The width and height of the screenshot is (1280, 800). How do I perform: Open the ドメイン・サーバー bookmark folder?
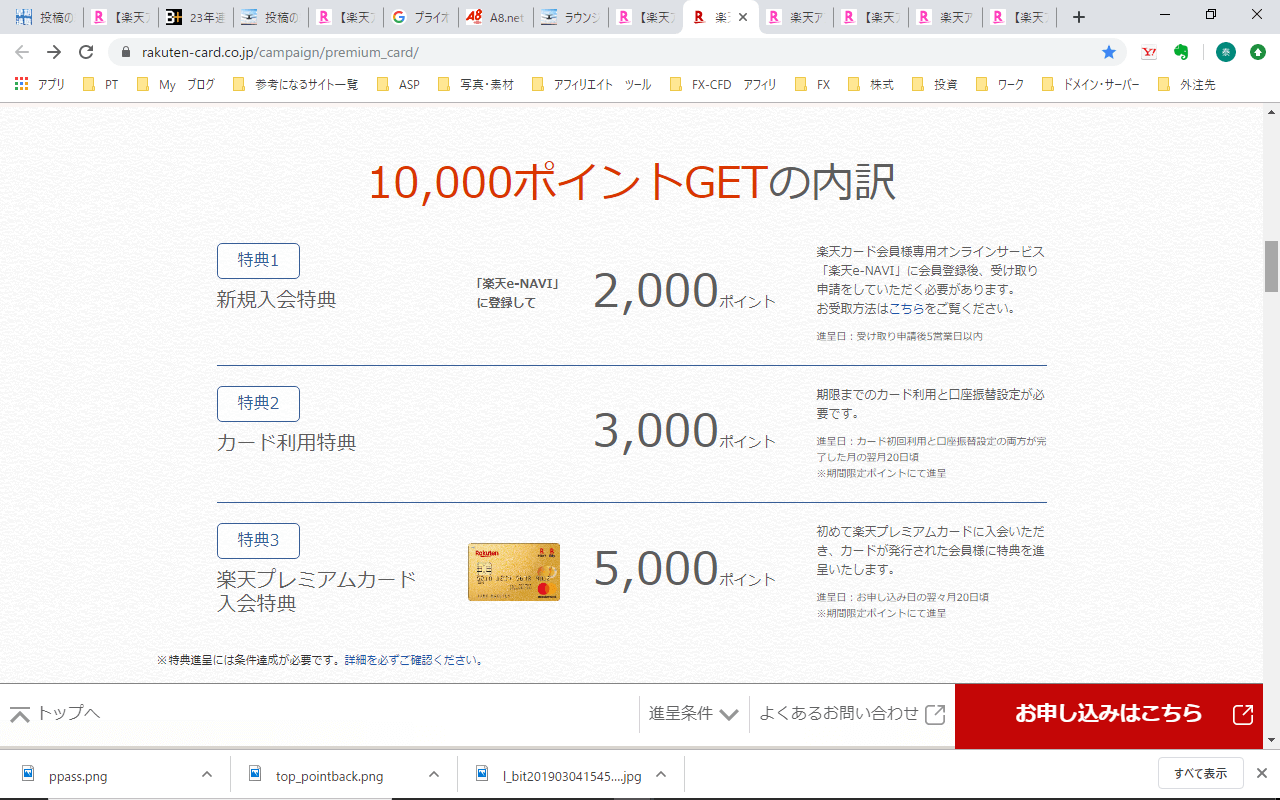1091,85
